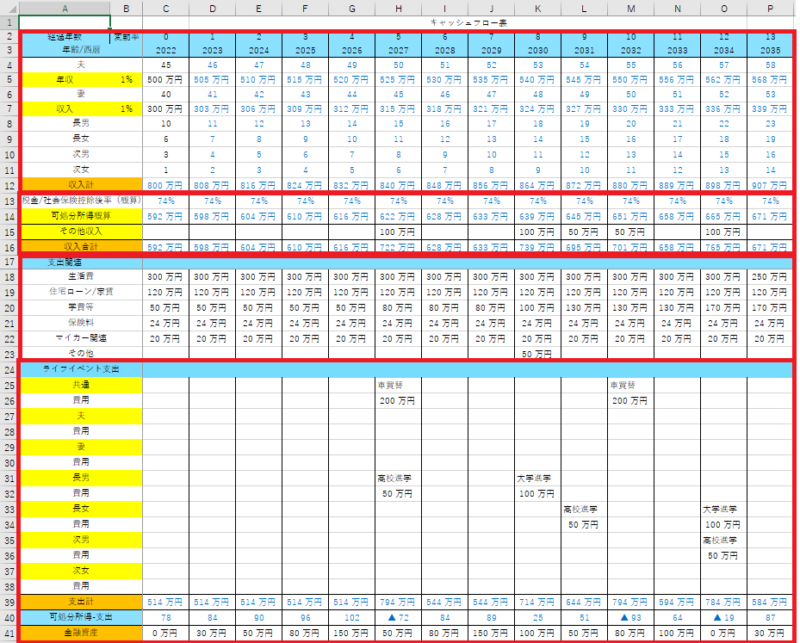Image resolution: width=800 pixels, height=643 pixels.
Task: Select column A header
Action: (x=65, y=8)
